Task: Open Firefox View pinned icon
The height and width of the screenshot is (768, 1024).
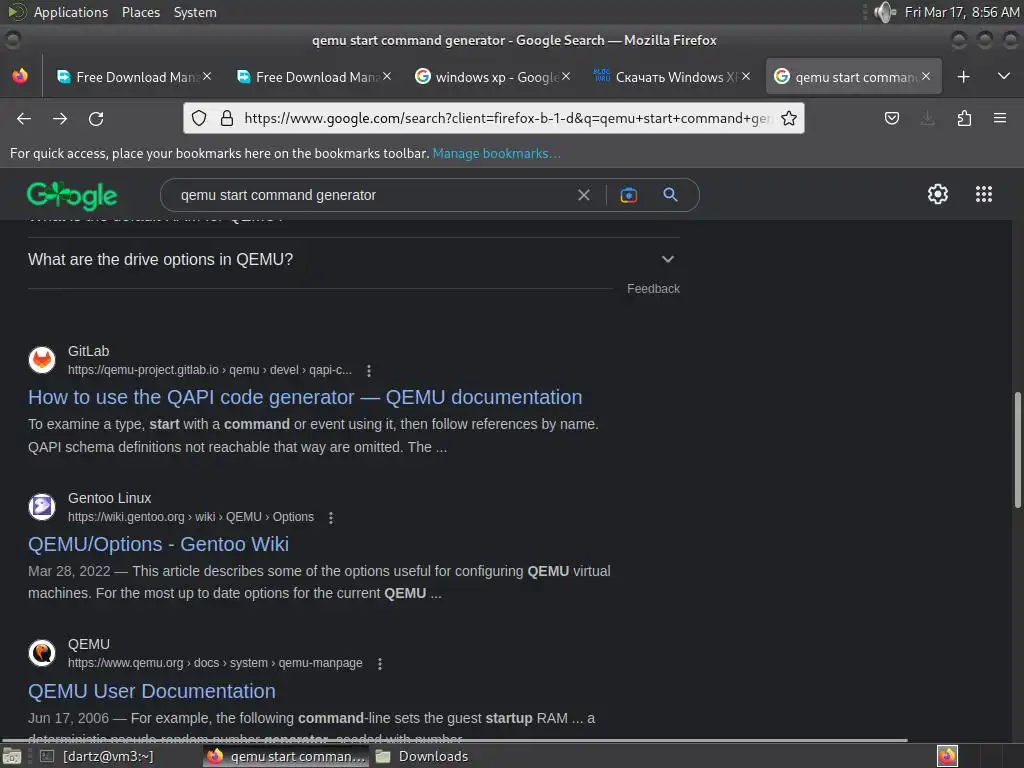Action: (20, 76)
